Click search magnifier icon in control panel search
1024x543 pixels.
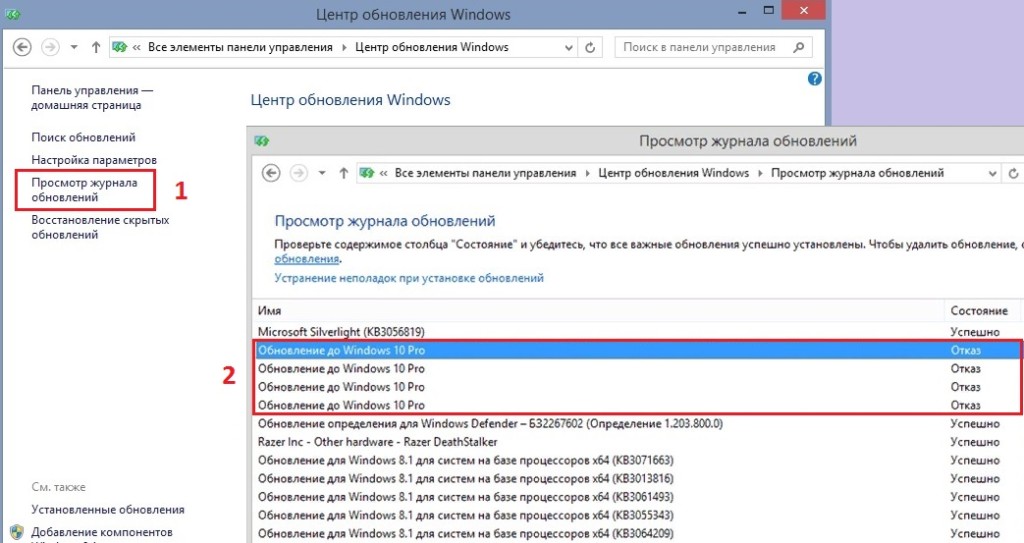click(x=799, y=47)
